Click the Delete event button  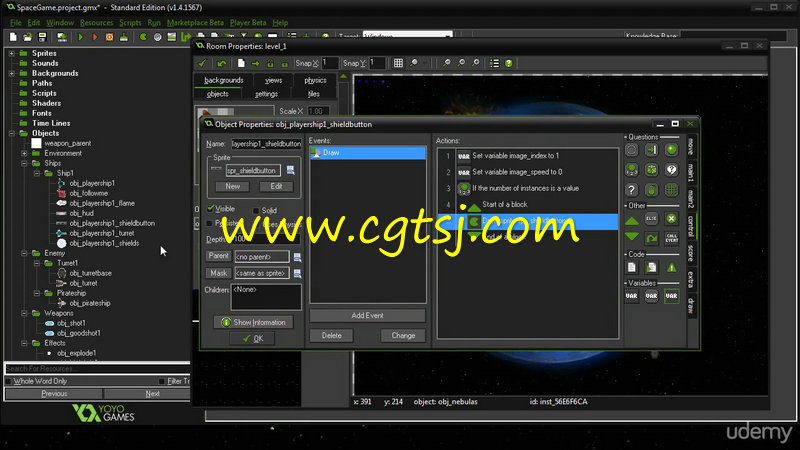coord(332,336)
